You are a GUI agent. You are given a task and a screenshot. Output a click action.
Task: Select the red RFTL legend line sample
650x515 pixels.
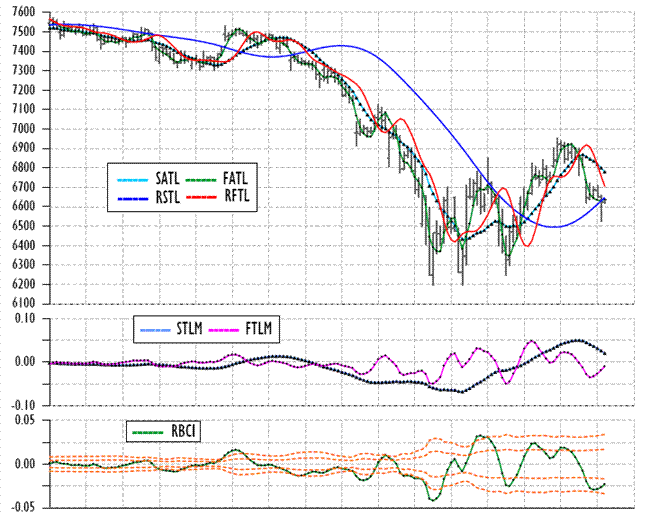[201, 197]
